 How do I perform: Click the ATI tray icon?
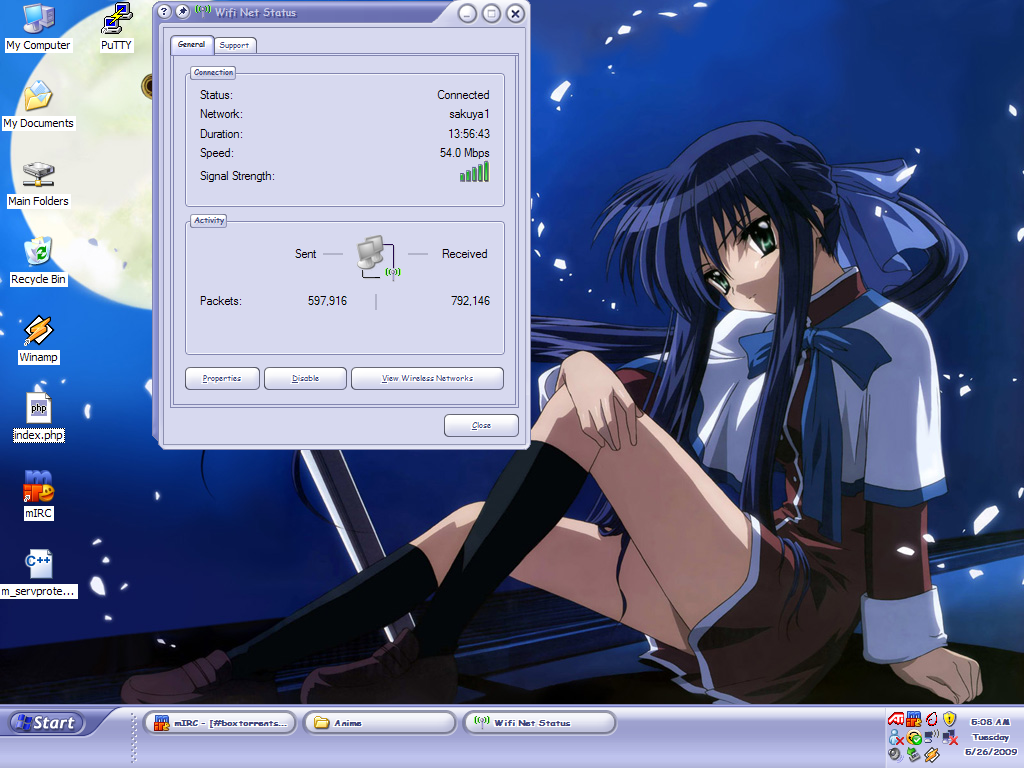[x=896, y=718]
